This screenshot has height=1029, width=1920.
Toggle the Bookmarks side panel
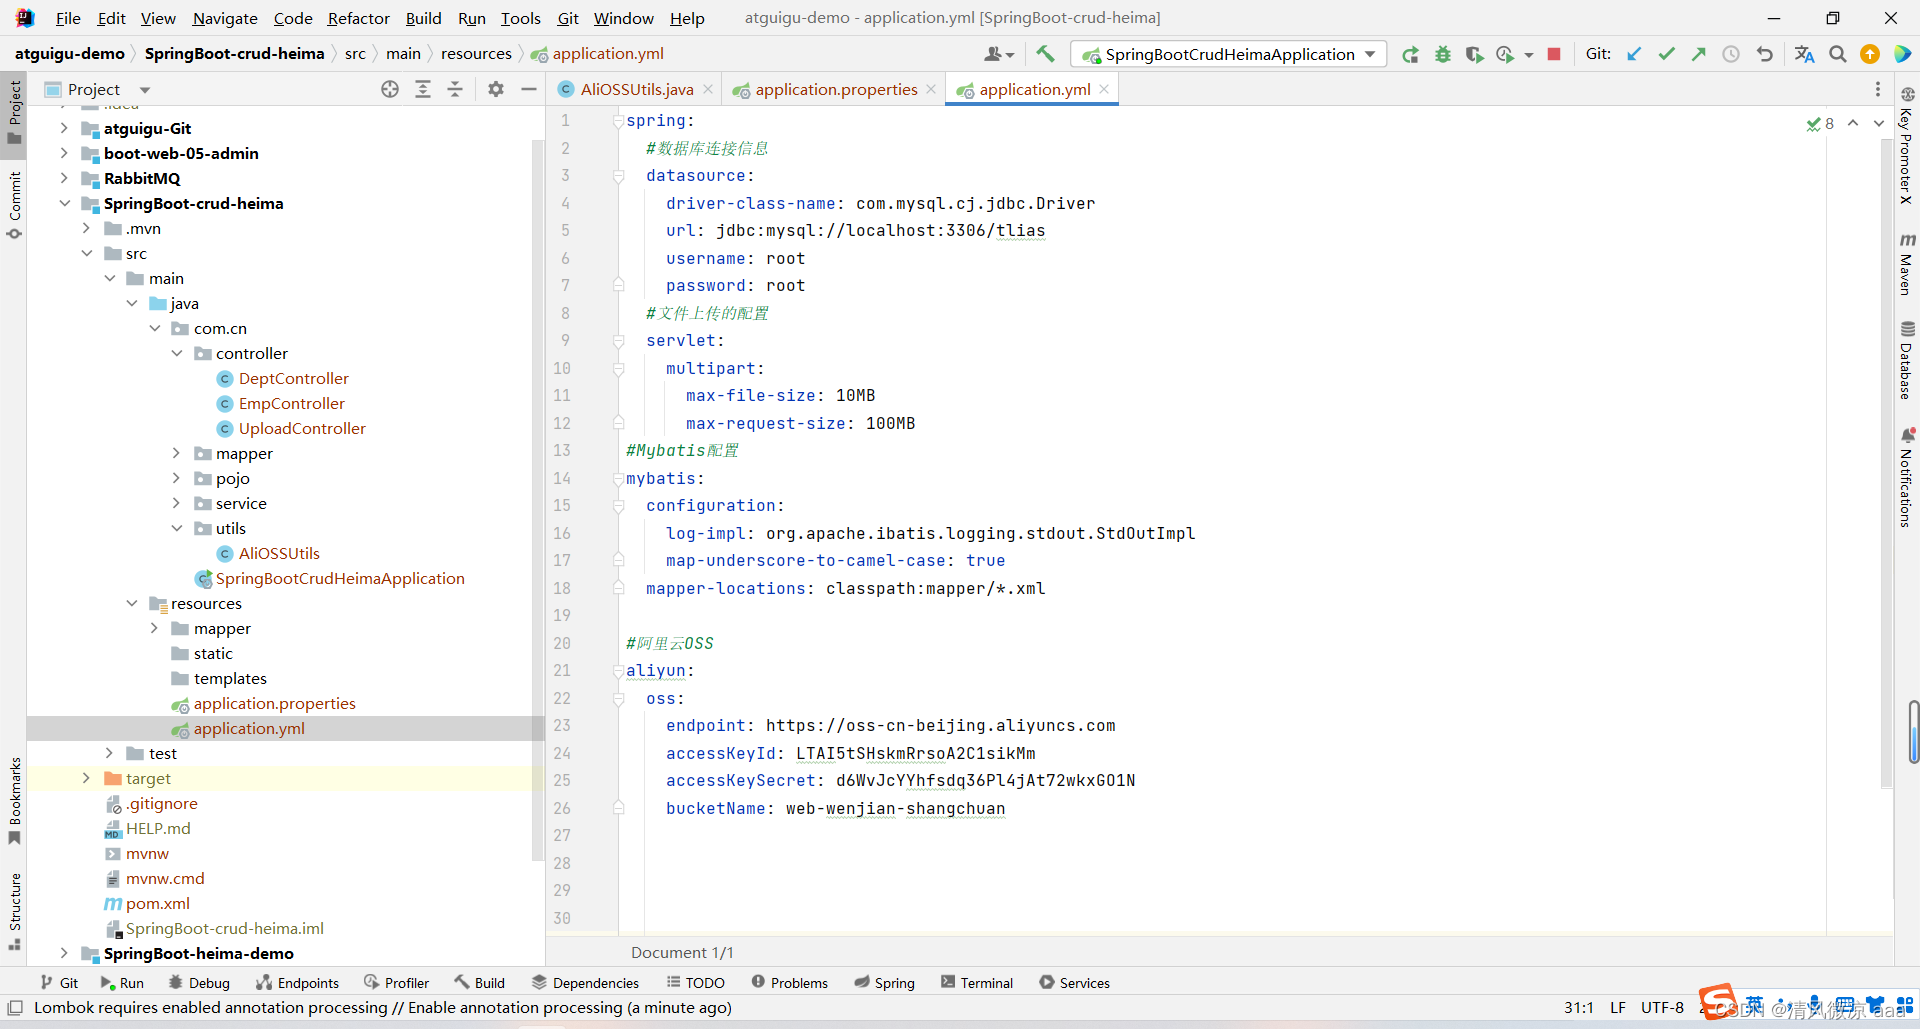point(14,800)
